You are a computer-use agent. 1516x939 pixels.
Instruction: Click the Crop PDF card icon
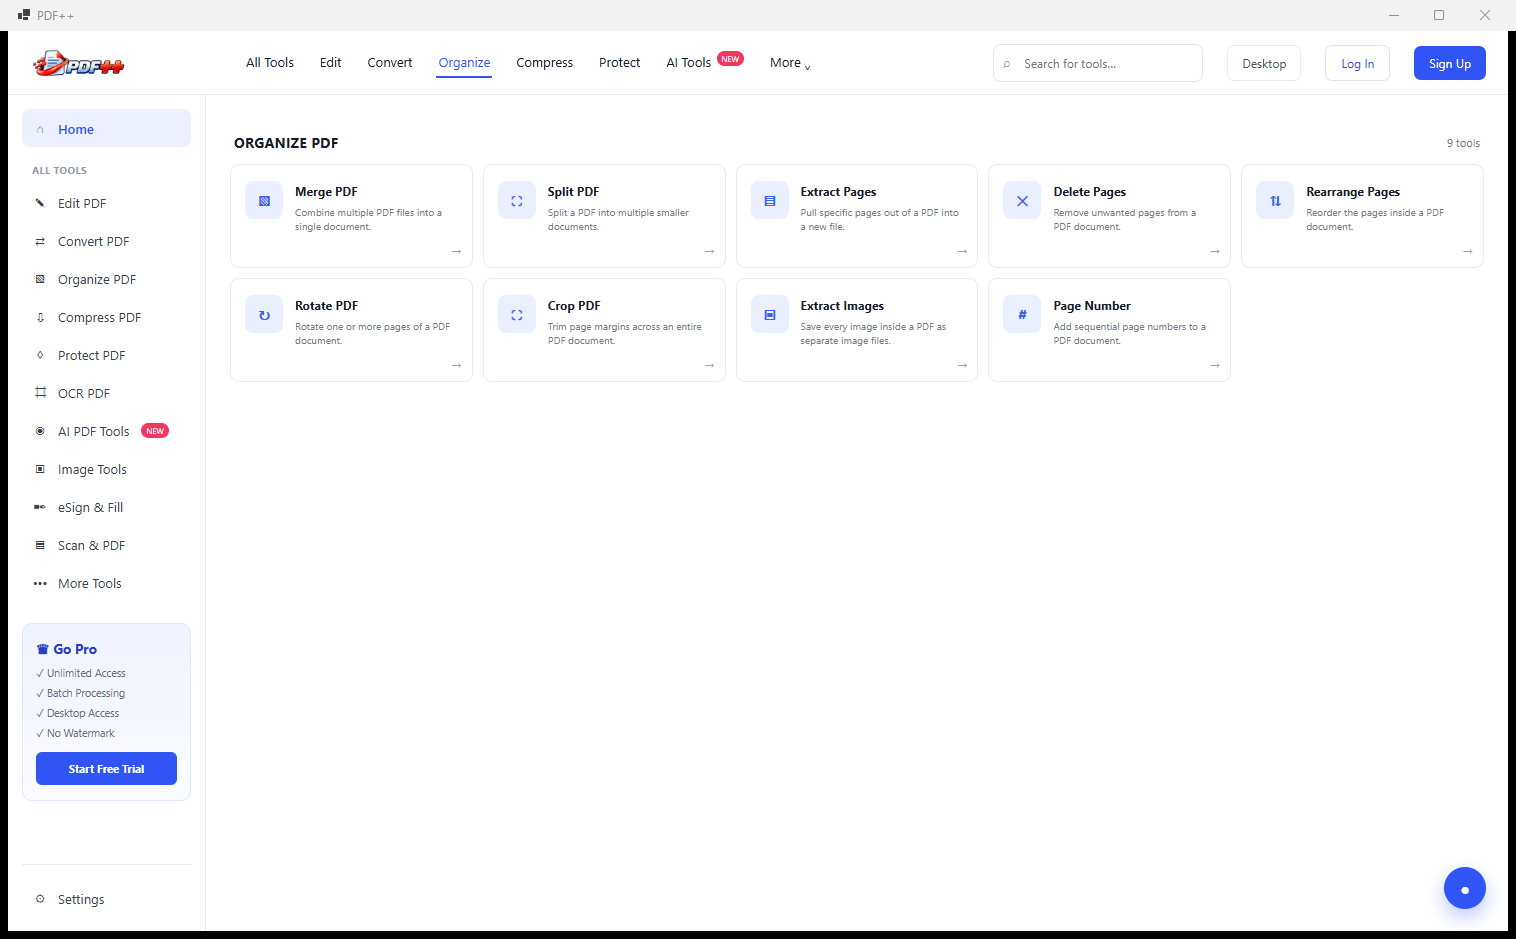pos(517,315)
